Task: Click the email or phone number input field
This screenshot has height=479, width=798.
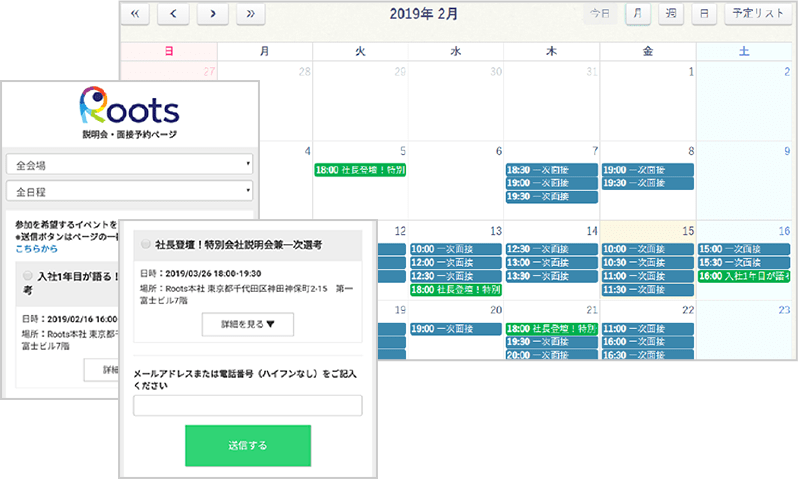Action: [247, 405]
